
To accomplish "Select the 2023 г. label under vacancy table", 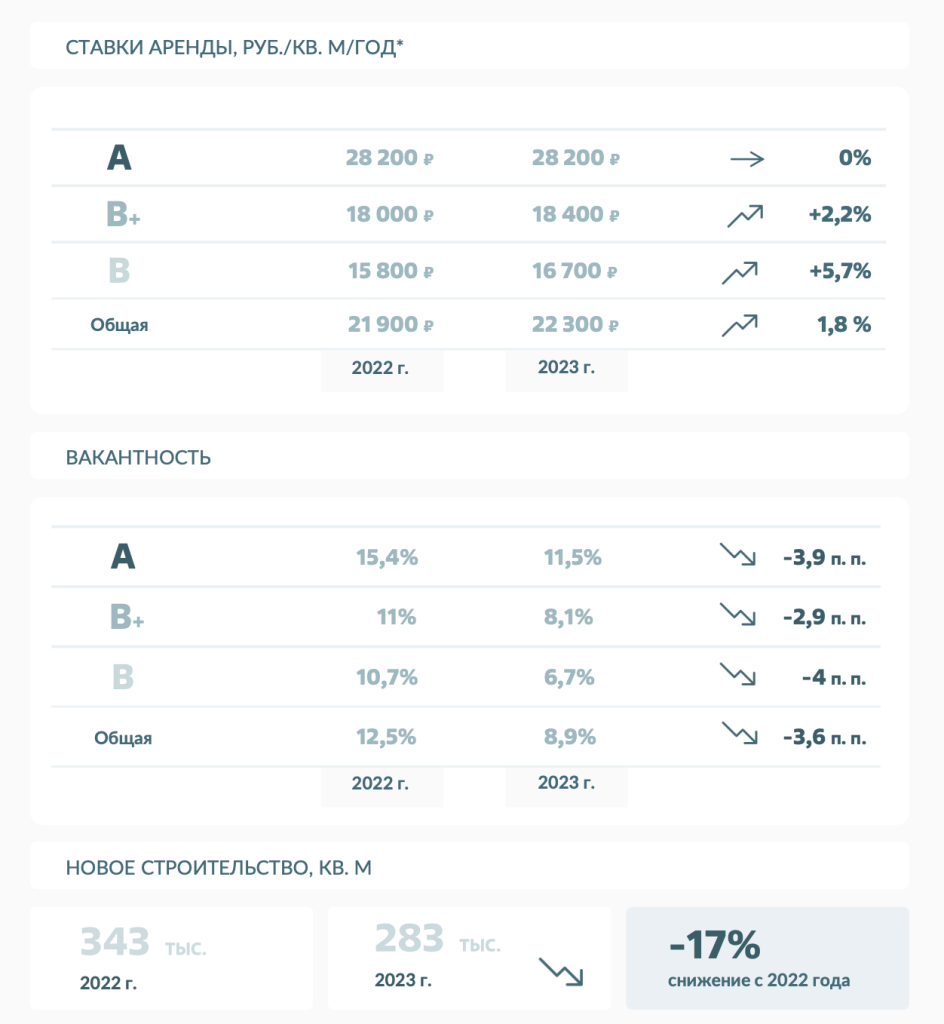I will (566, 782).
